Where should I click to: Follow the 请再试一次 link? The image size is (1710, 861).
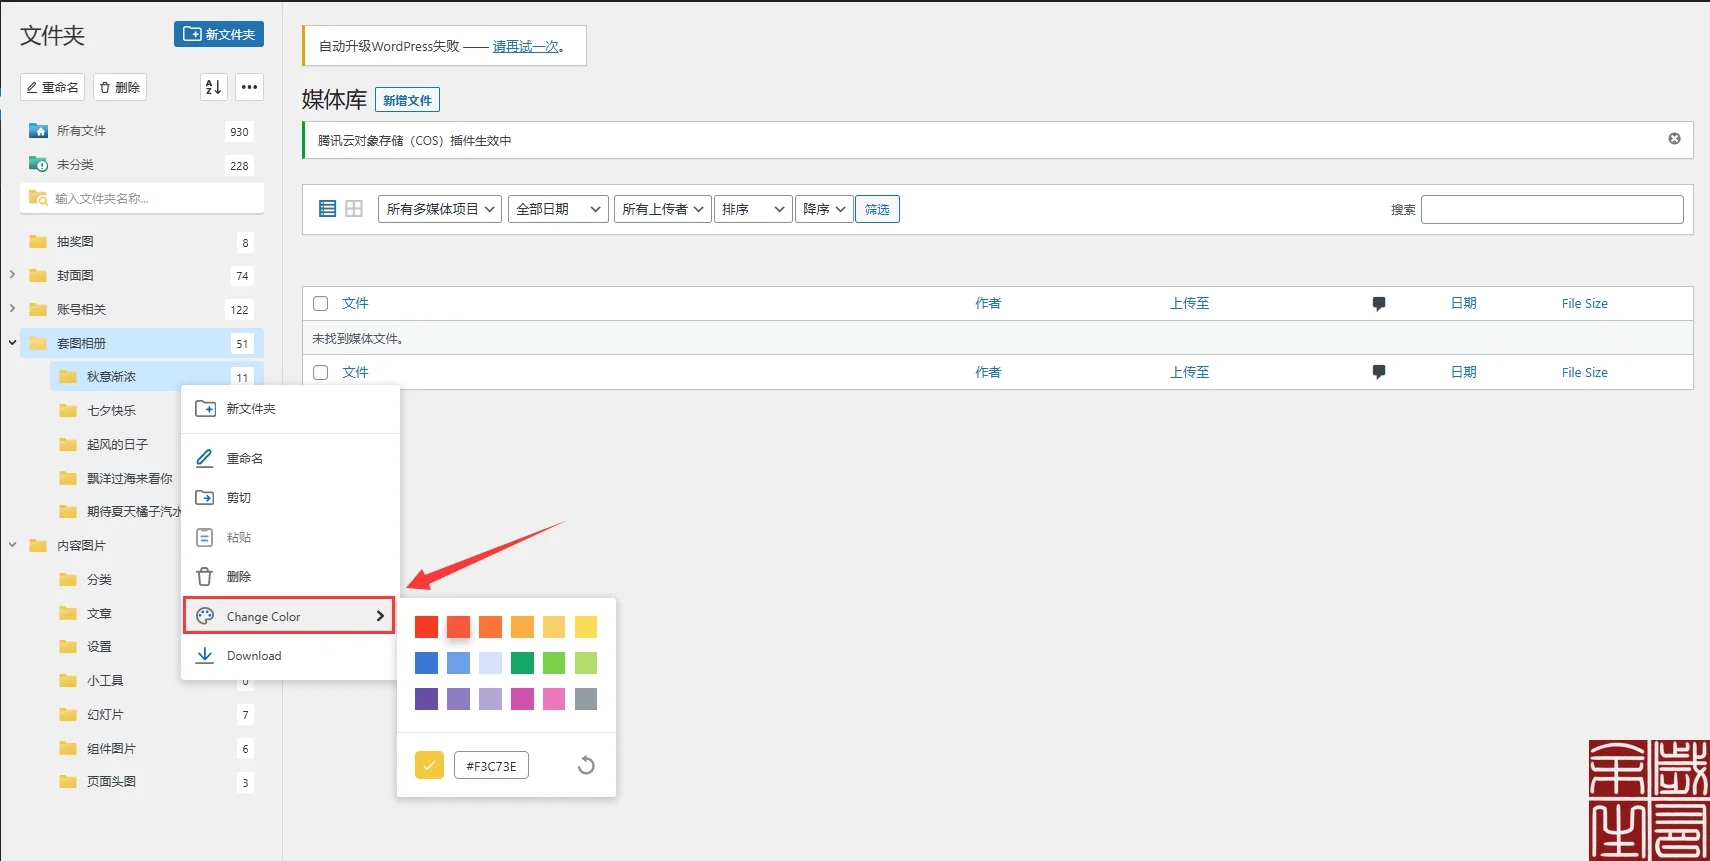[526, 46]
